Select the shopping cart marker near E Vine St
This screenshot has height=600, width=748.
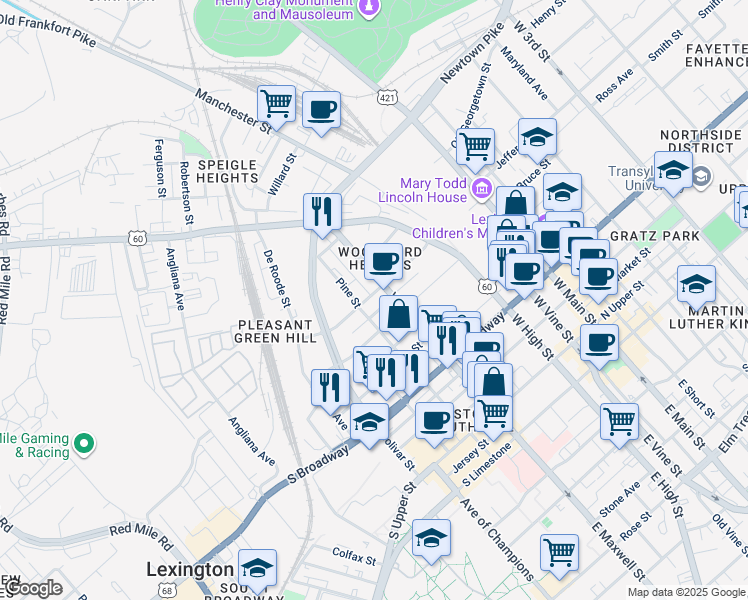[x=620, y=425]
